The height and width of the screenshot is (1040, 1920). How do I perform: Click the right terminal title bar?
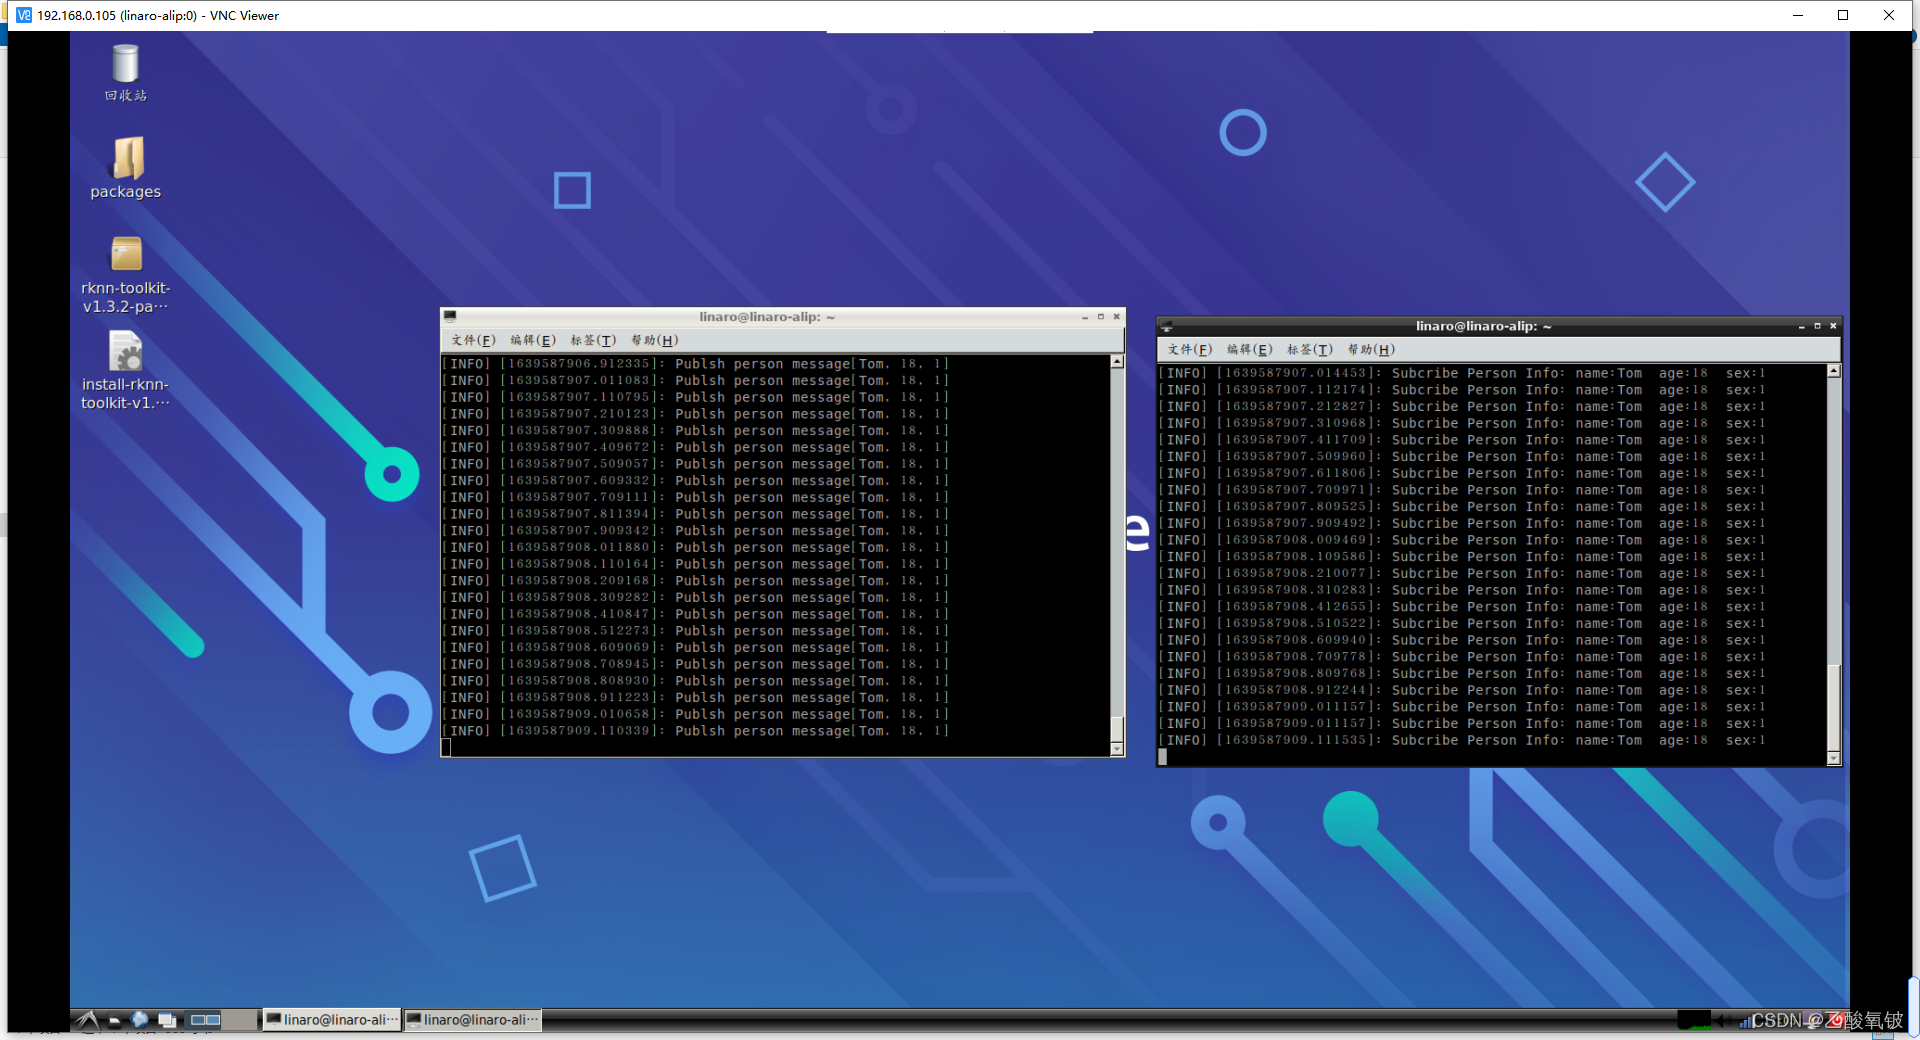click(1484, 326)
